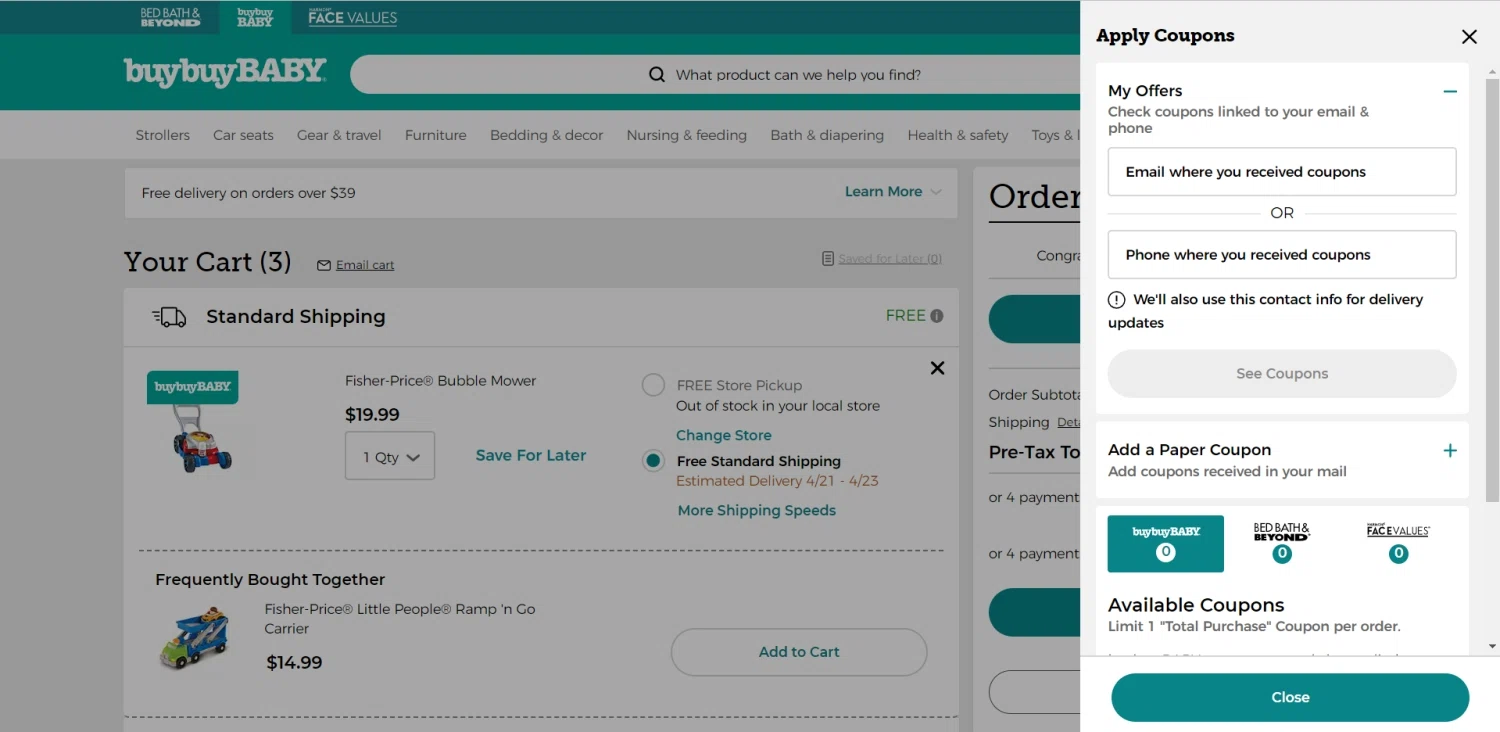Click the teal Close button at panel bottom
Image resolution: width=1500 pixels, height=732 pixels.
point(1290,697)
